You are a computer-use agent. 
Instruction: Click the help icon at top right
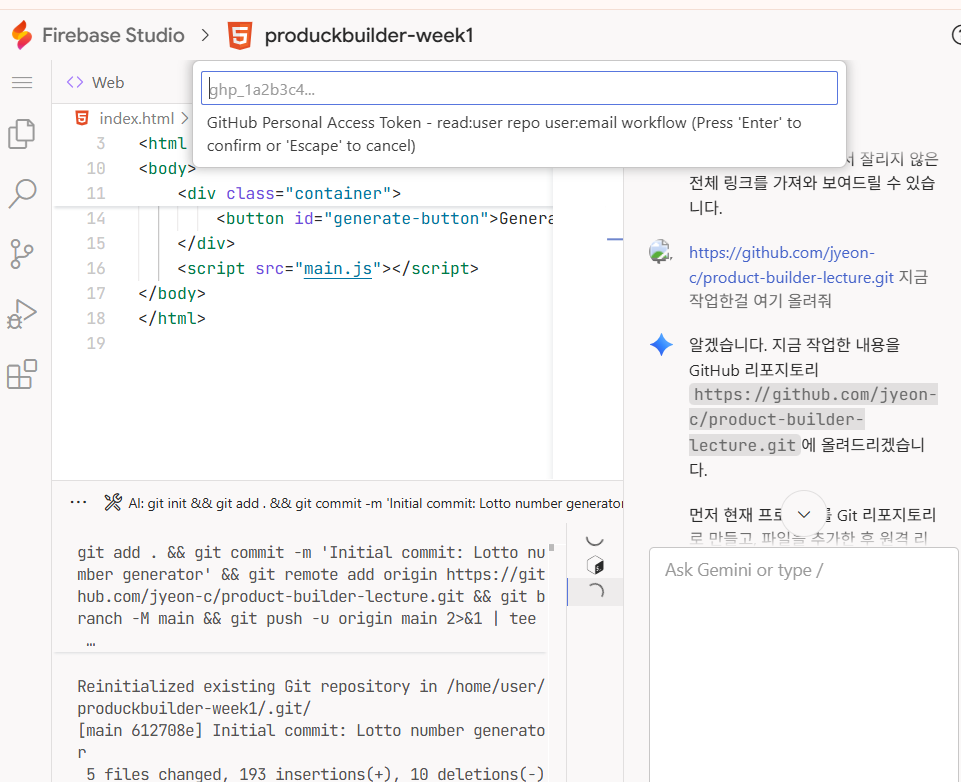956,35
